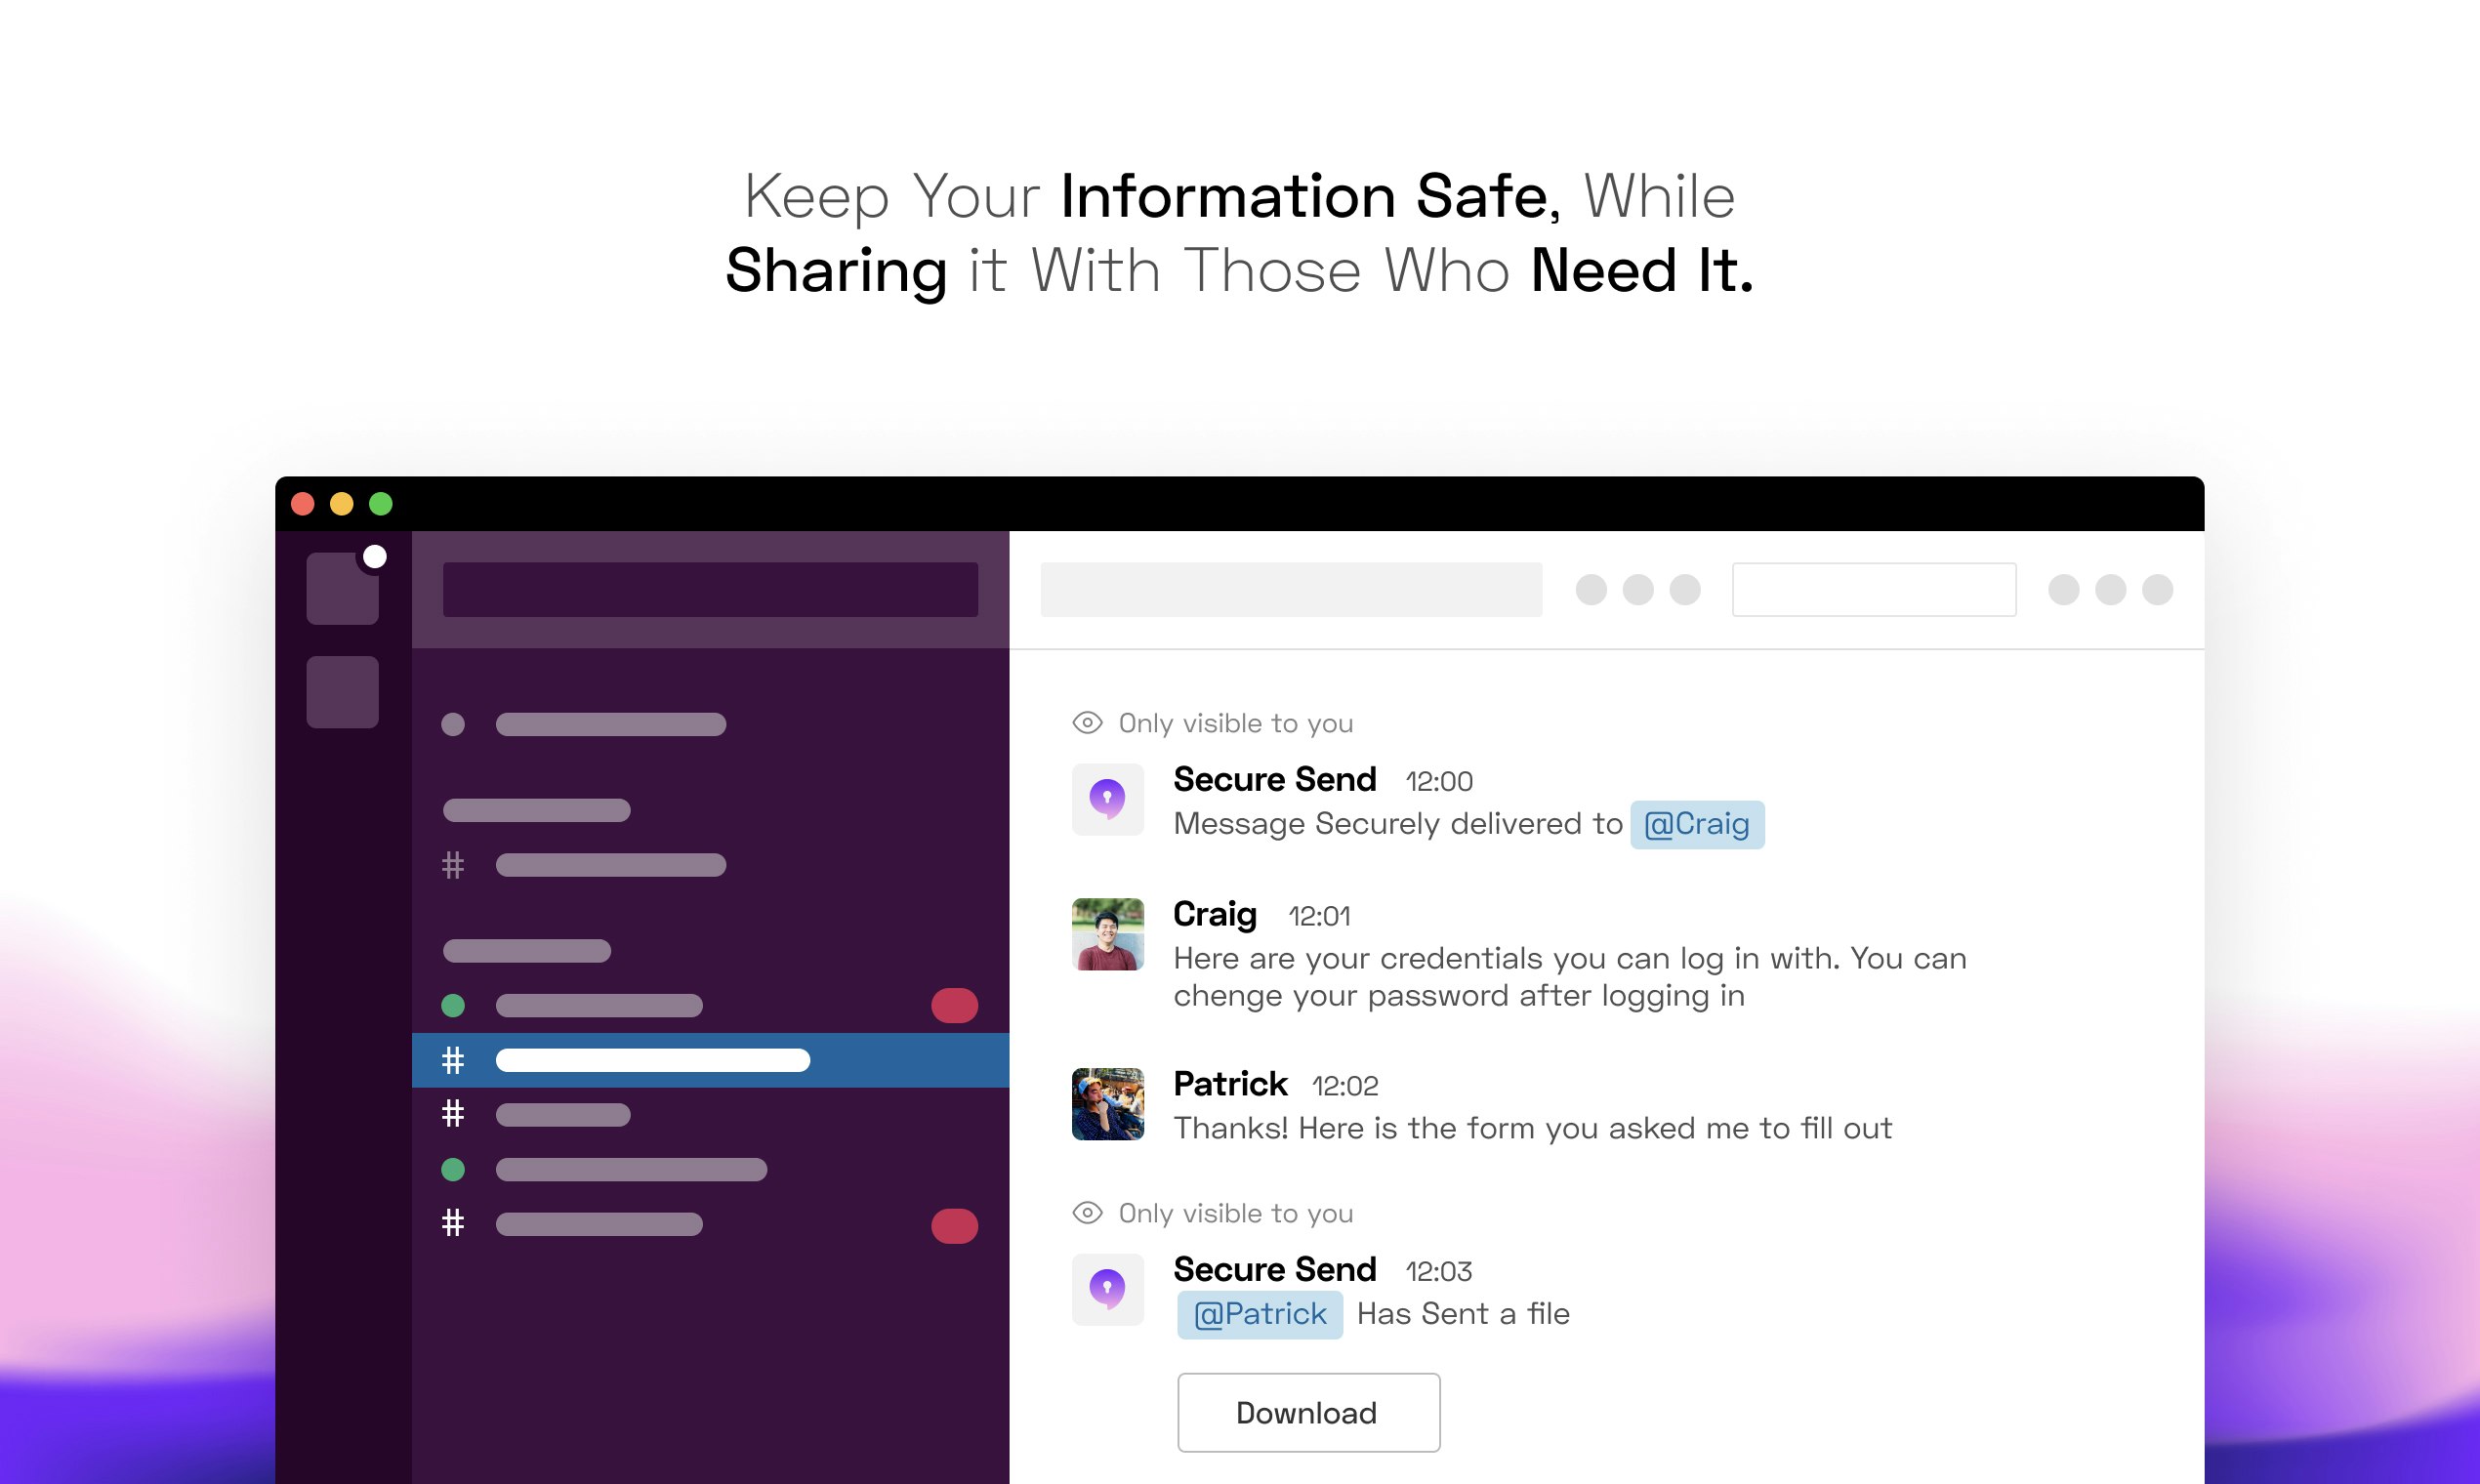Image resolution: width=2480 pixels, height=1484 pixels.
Task: Select the workspace icon in the far-left sidebar
Action: pos(342,588)
